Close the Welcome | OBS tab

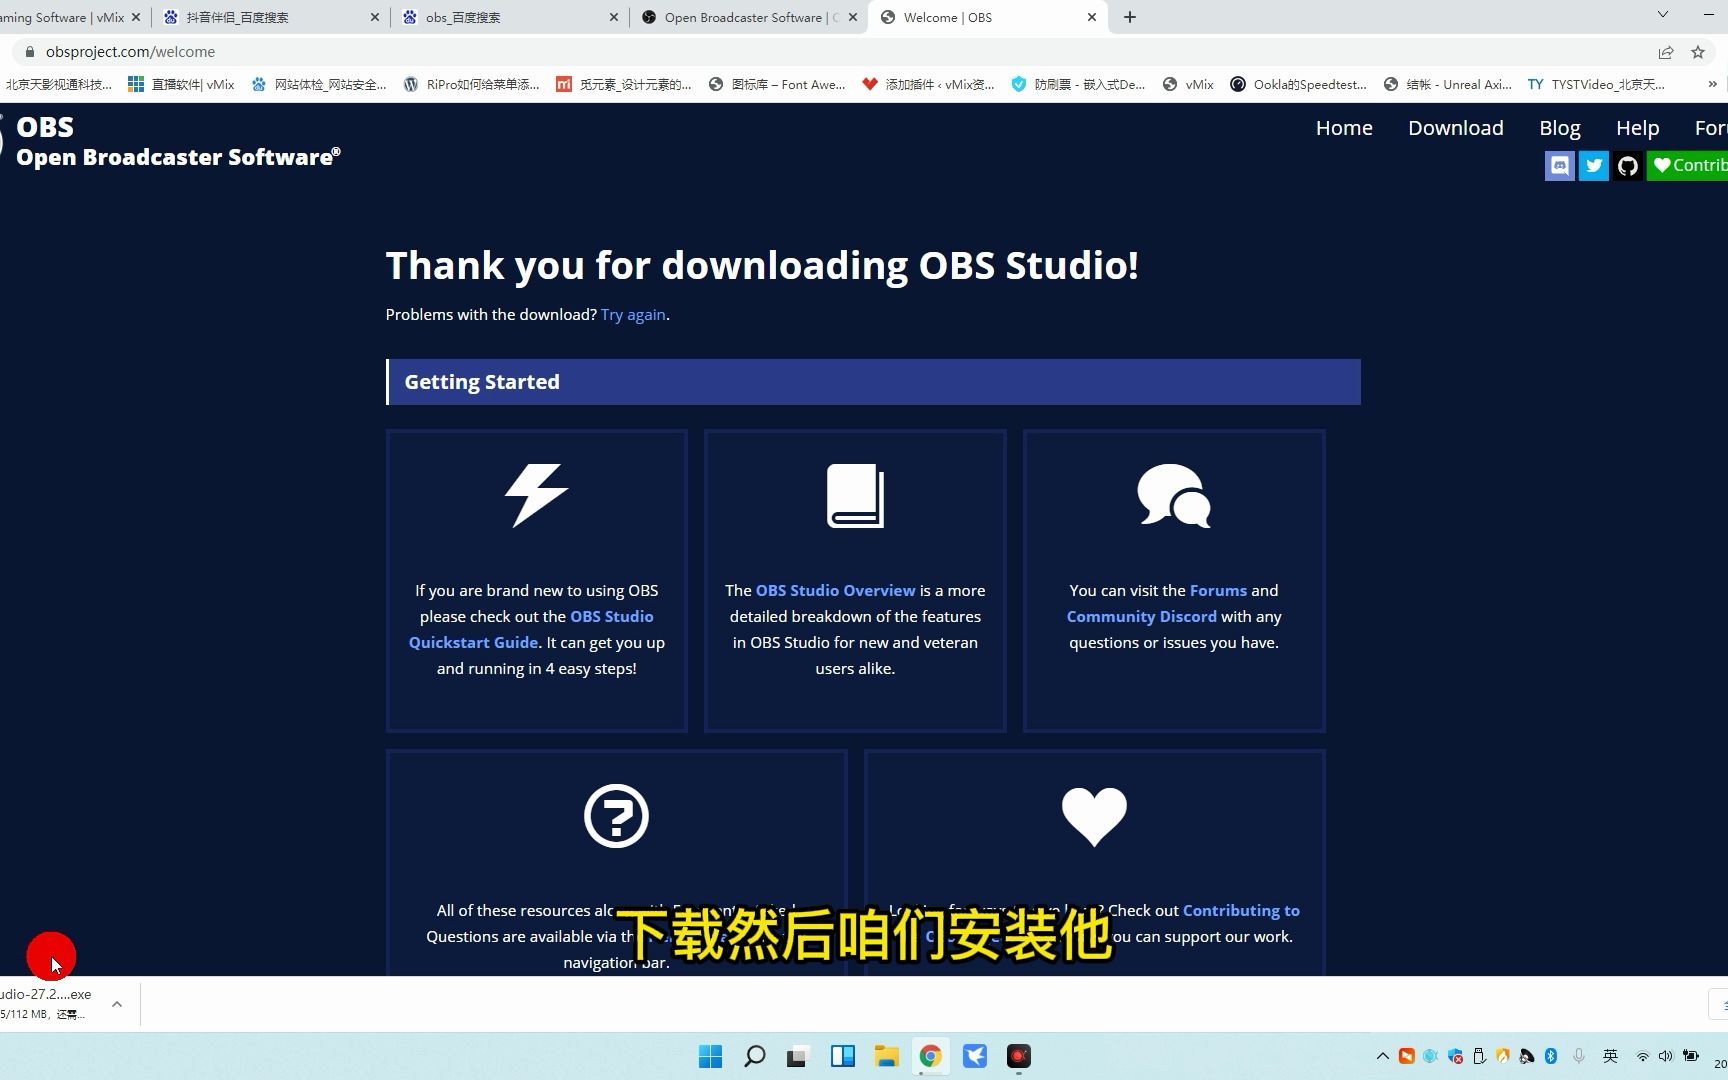click(1091, 17)
